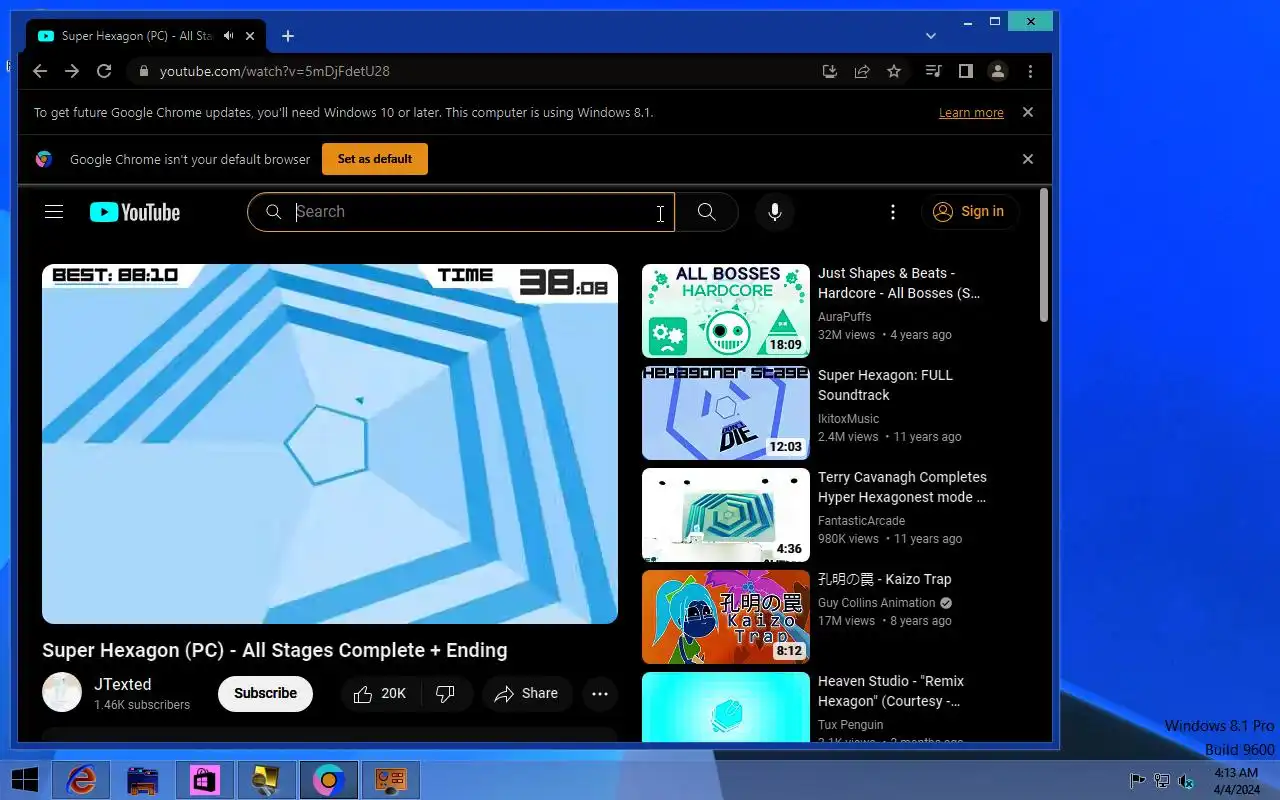Open Kaizo Trap video thumbnail
This screenshot has height=800, width=1280.
[726, 617]
